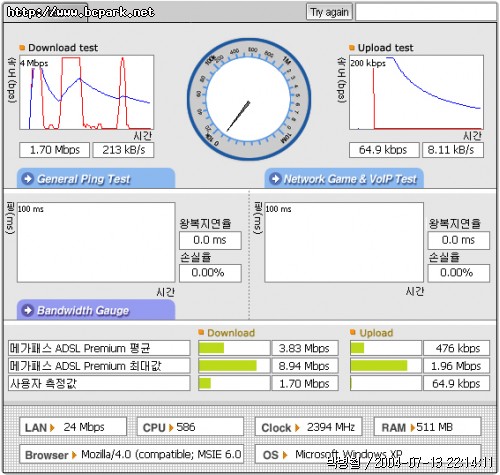
Task: Open the Network Game & VoIP Test tab
Action: pos(344,179)
